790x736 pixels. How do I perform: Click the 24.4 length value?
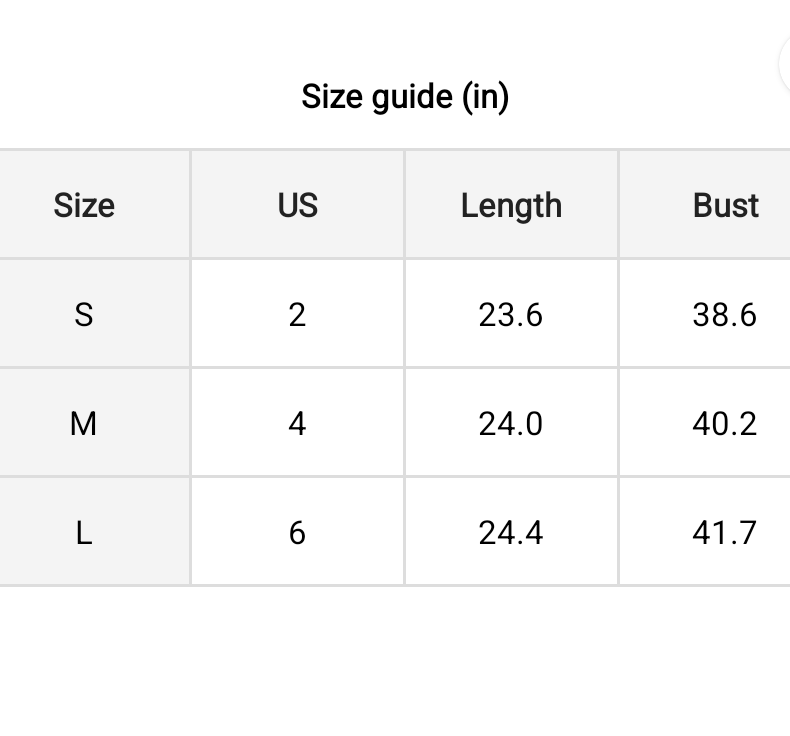click(511, 533)
